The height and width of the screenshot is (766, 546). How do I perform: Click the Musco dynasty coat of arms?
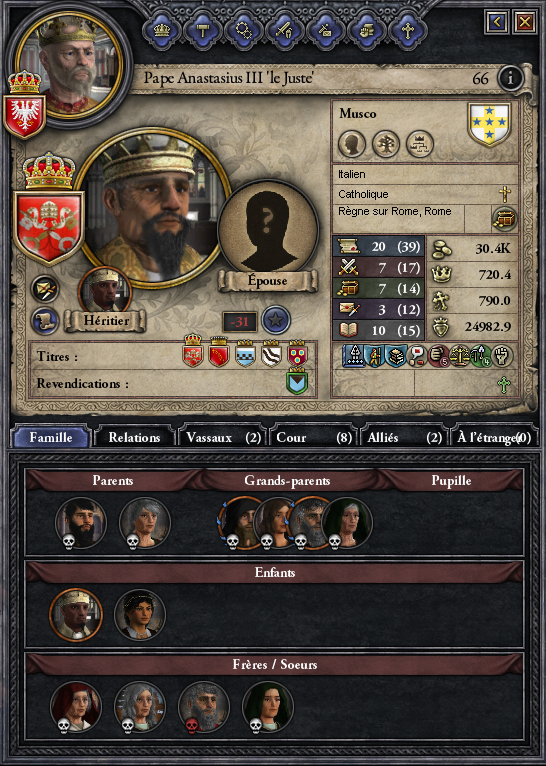tap(489, 124)
